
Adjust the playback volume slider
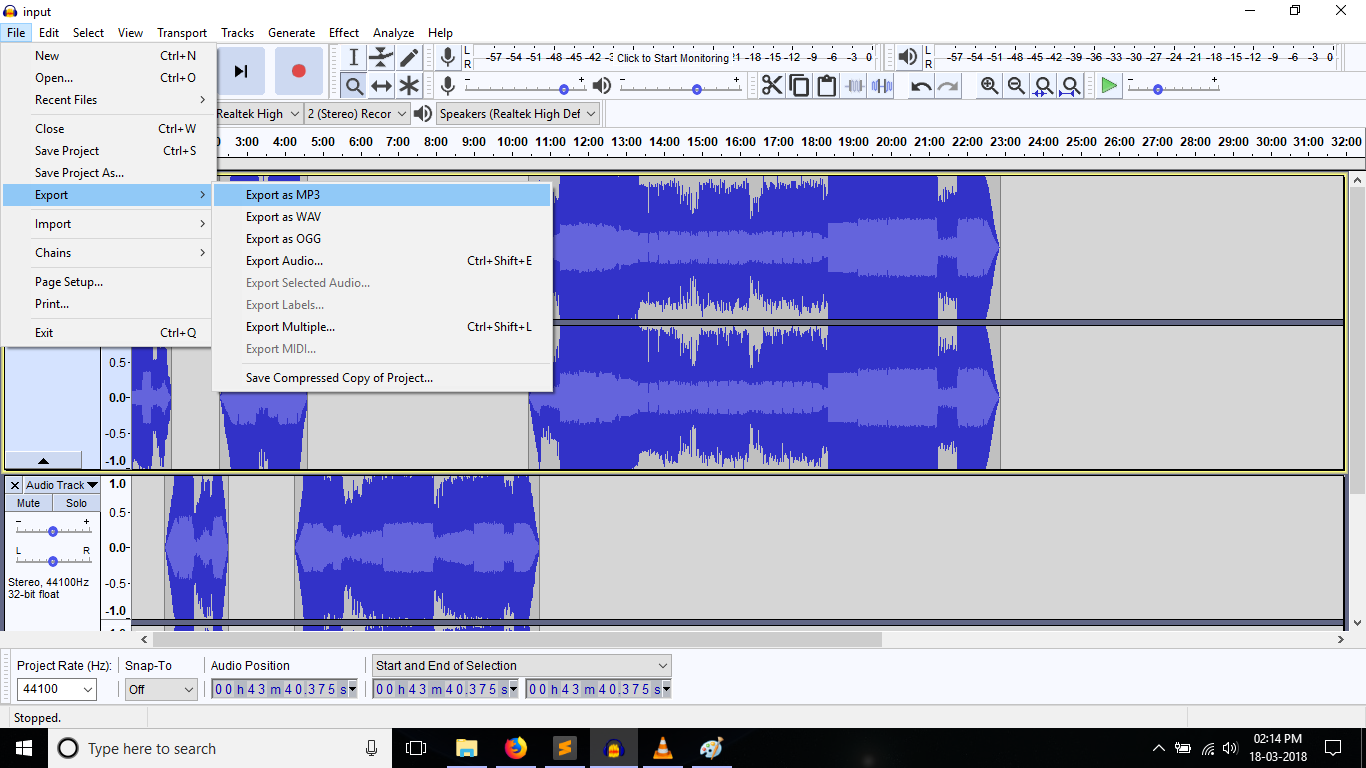coord(696,89)
